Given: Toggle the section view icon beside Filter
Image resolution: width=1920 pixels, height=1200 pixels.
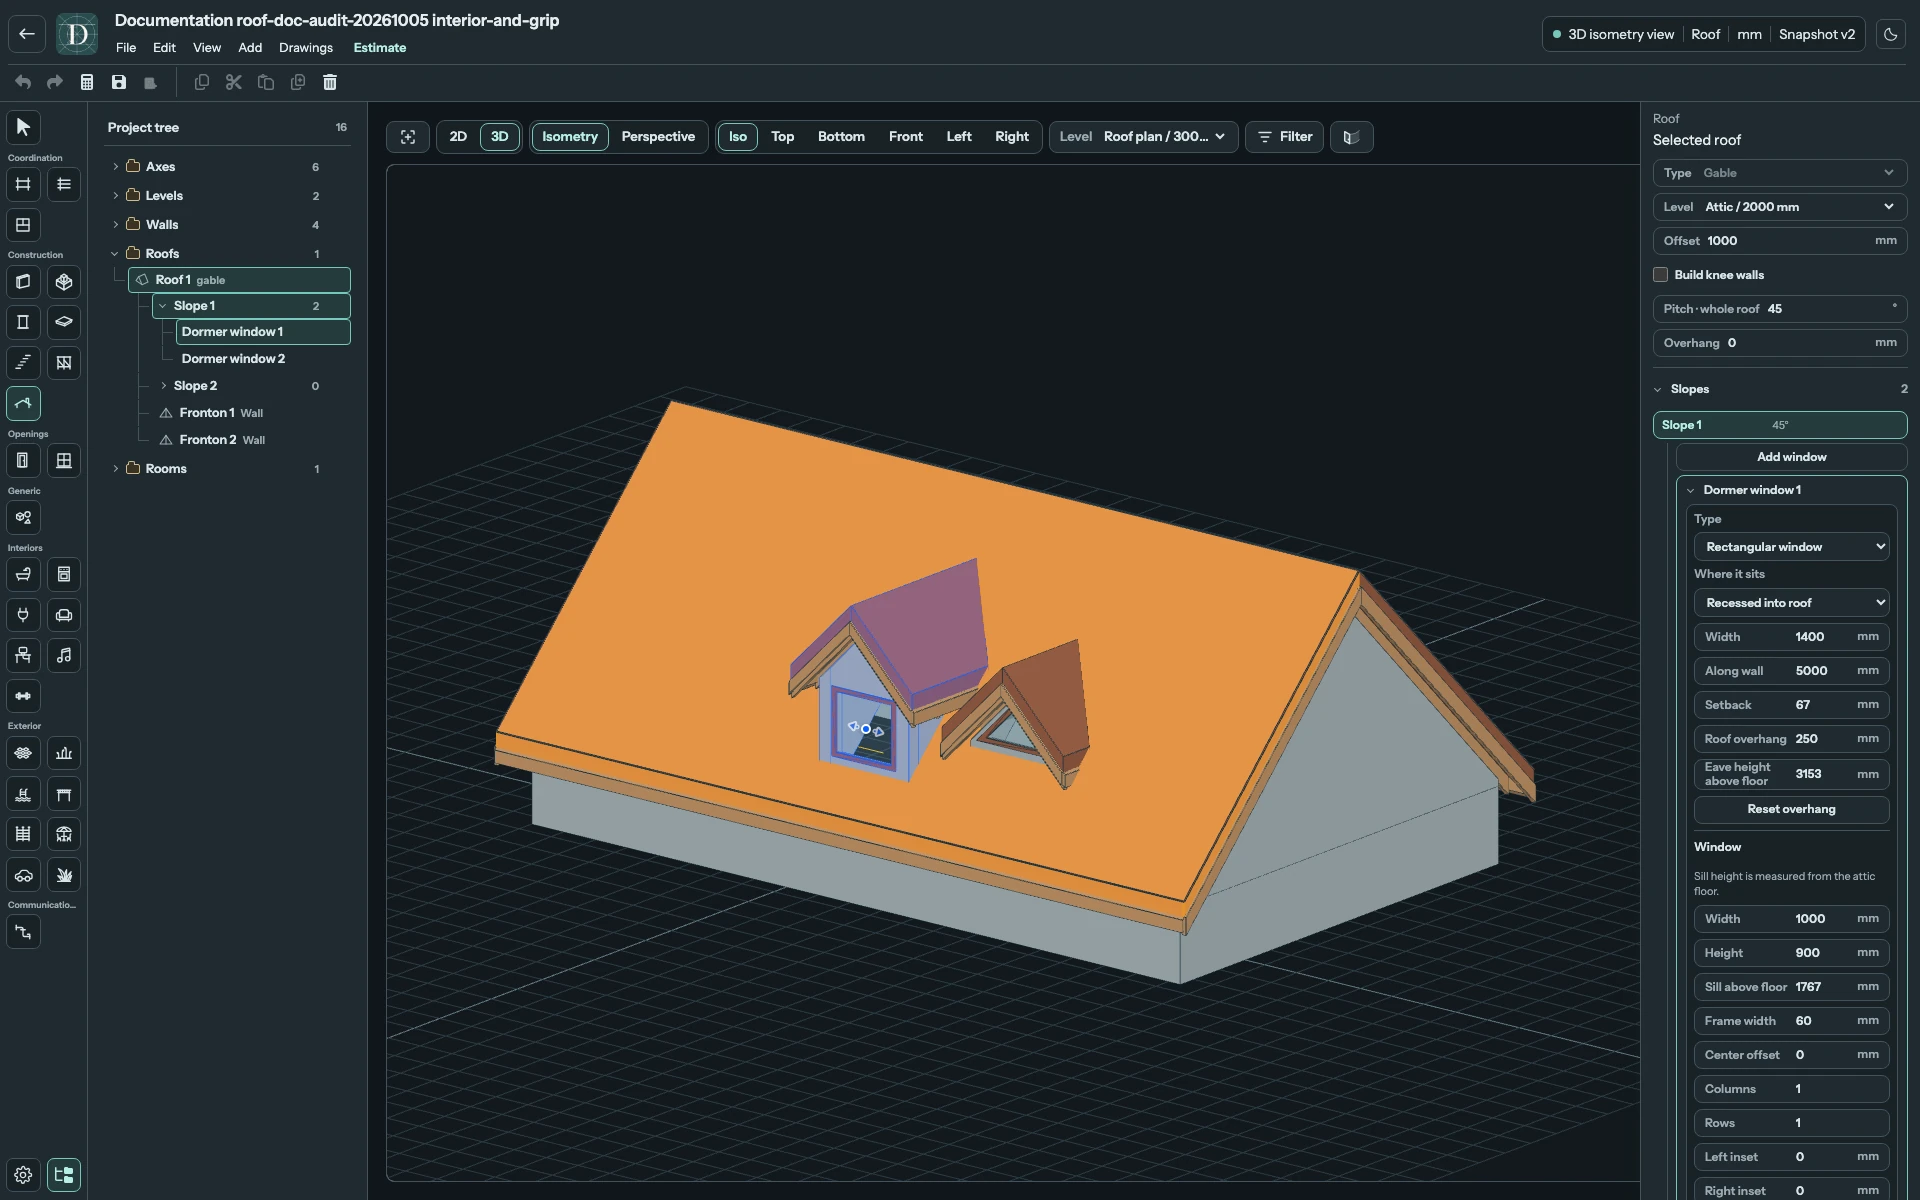Looking at the screenshot, I should click(1351, 137).
